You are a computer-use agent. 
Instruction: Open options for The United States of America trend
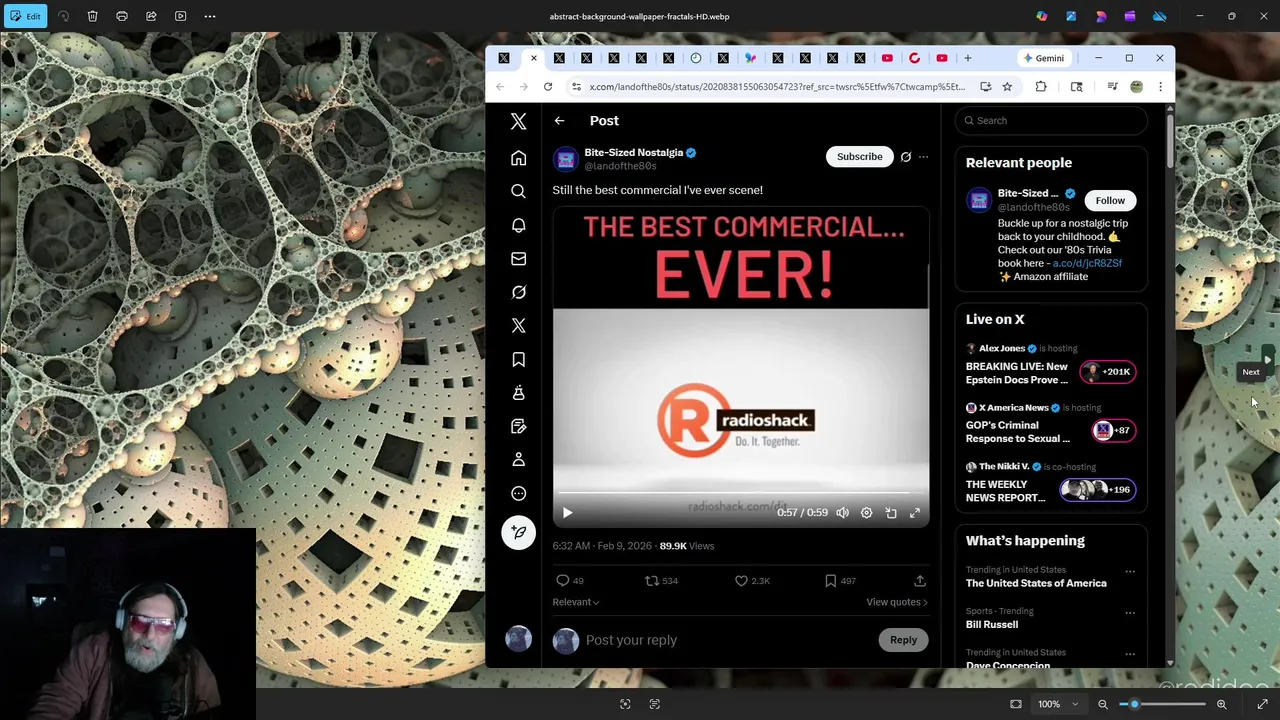[x=1130, y=571]
